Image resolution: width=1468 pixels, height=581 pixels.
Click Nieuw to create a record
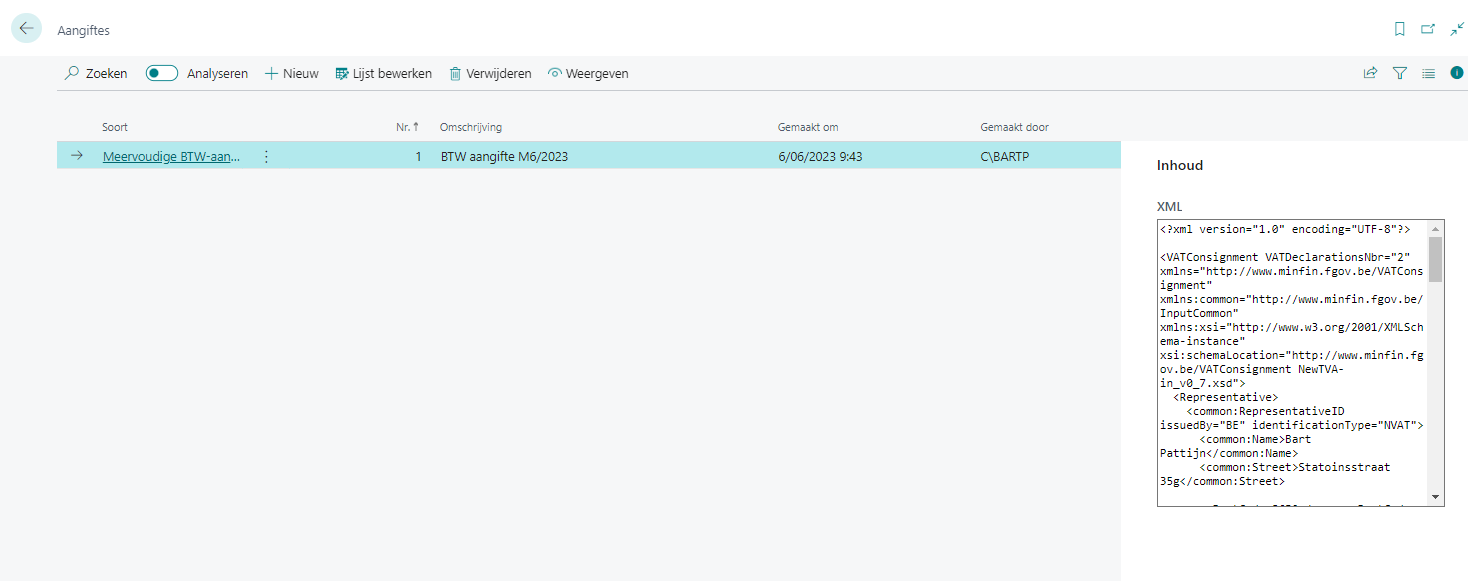[291, 73]
